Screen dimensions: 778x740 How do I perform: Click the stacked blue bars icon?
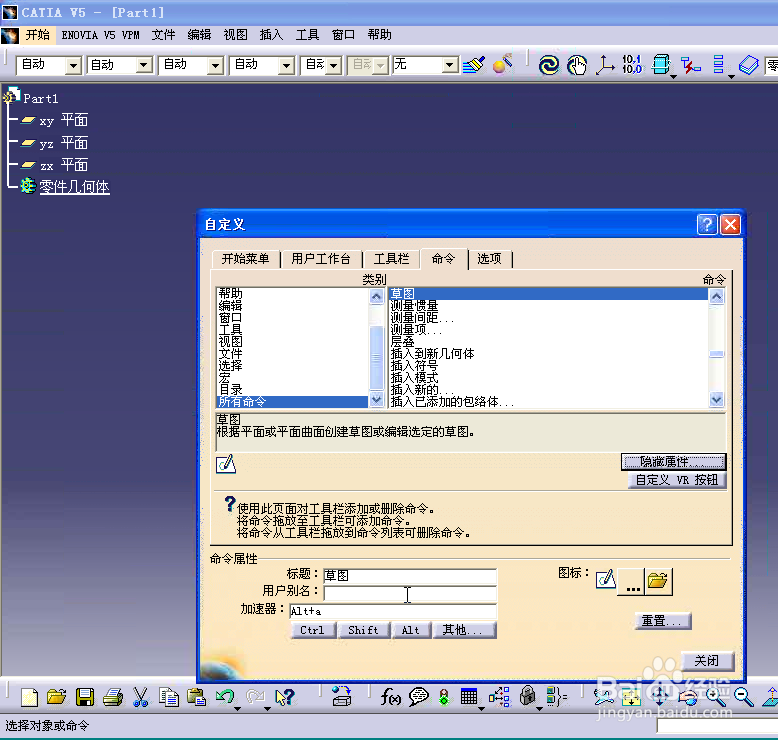pyautogui.click(x=718, y=65)
